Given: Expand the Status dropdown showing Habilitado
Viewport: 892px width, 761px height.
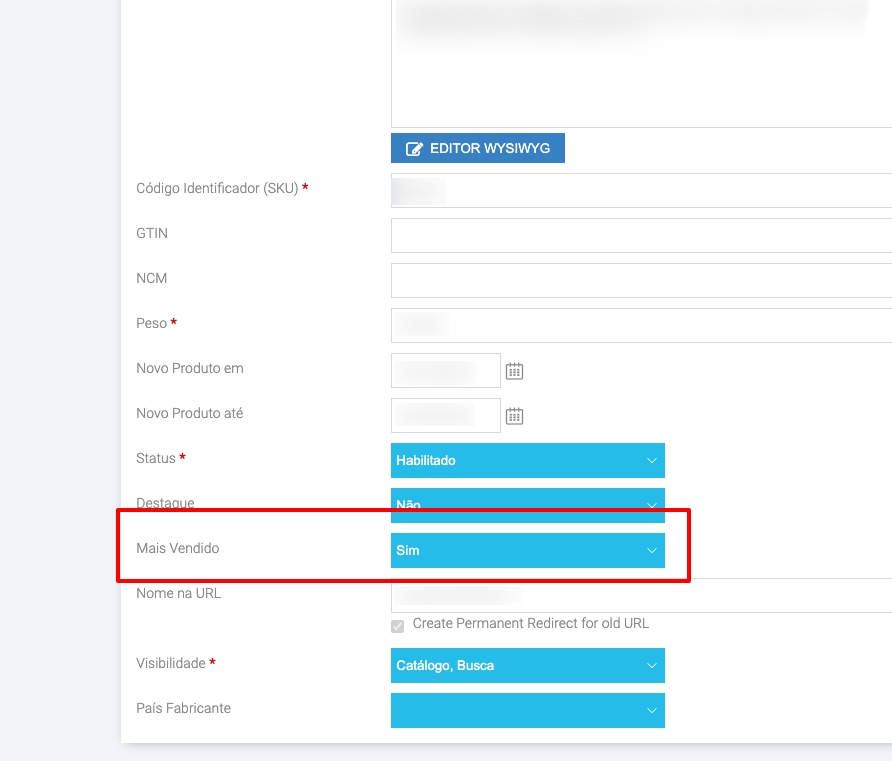Looking at the screenshot, I should (527, 461).
